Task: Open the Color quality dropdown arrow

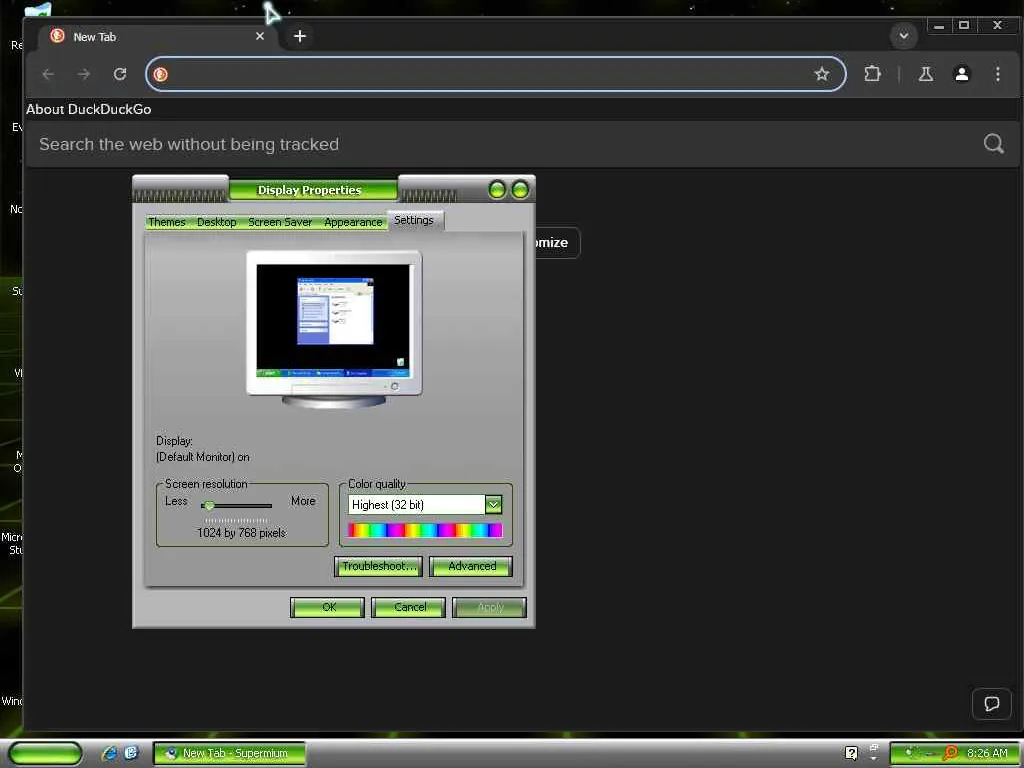Action: [494, 504]
